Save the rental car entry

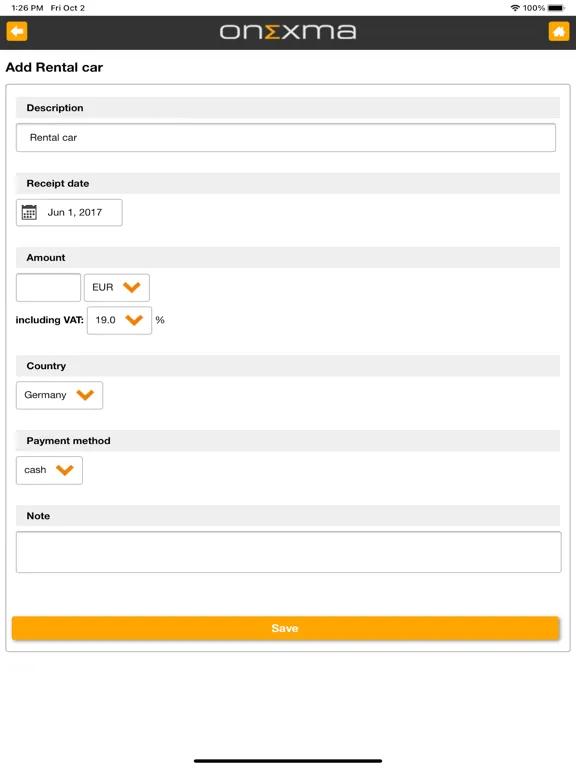tap(285, 628)
